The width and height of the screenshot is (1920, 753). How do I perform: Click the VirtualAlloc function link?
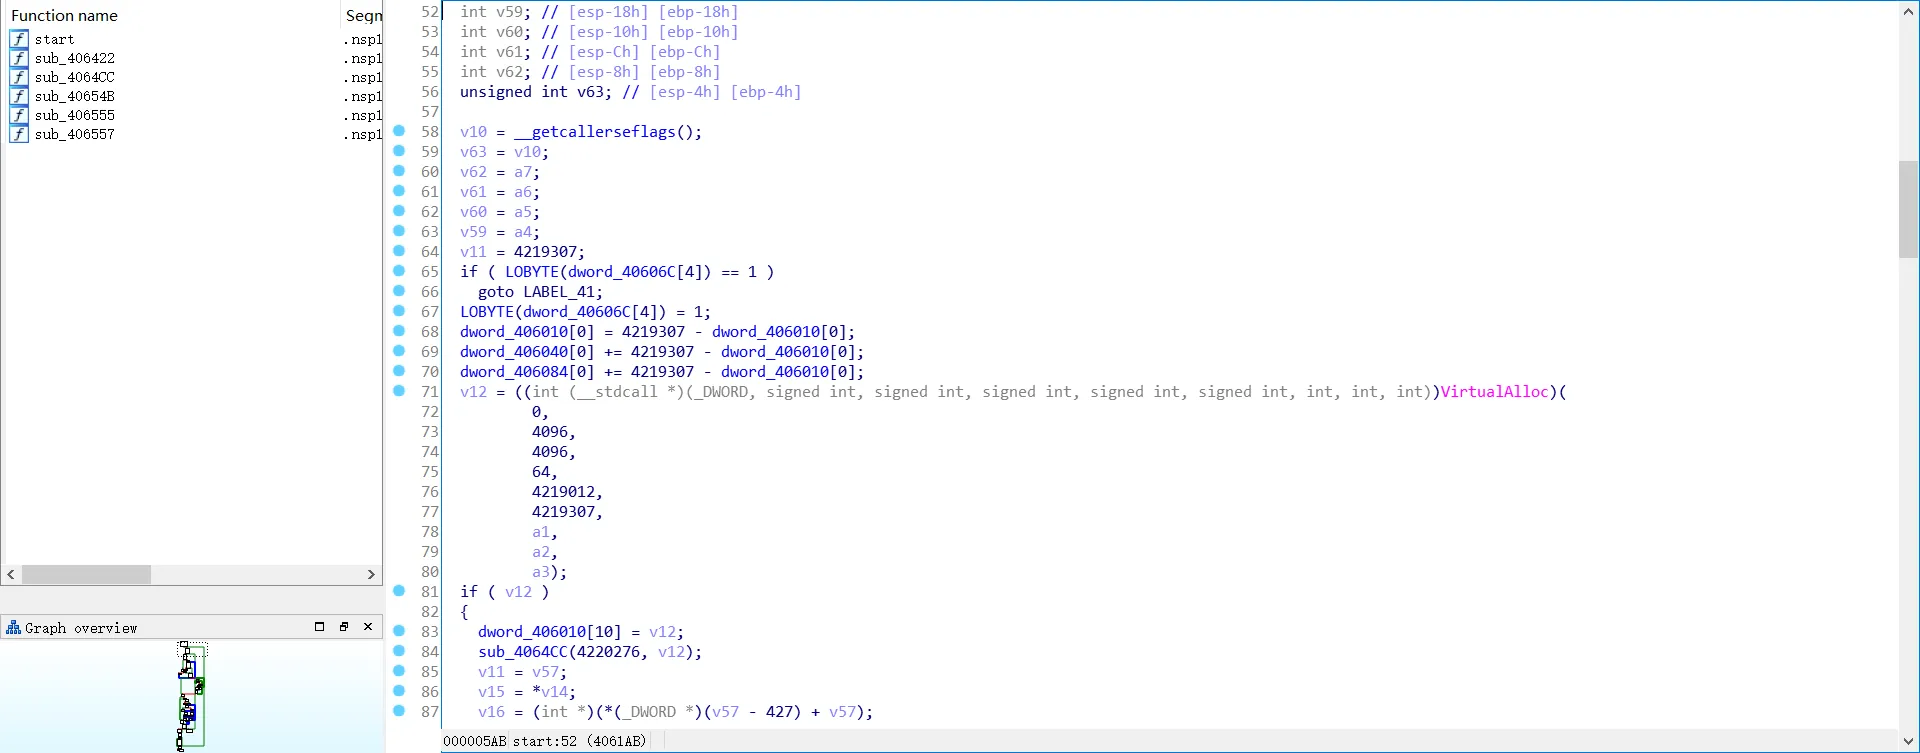(x=1494, y=392)
